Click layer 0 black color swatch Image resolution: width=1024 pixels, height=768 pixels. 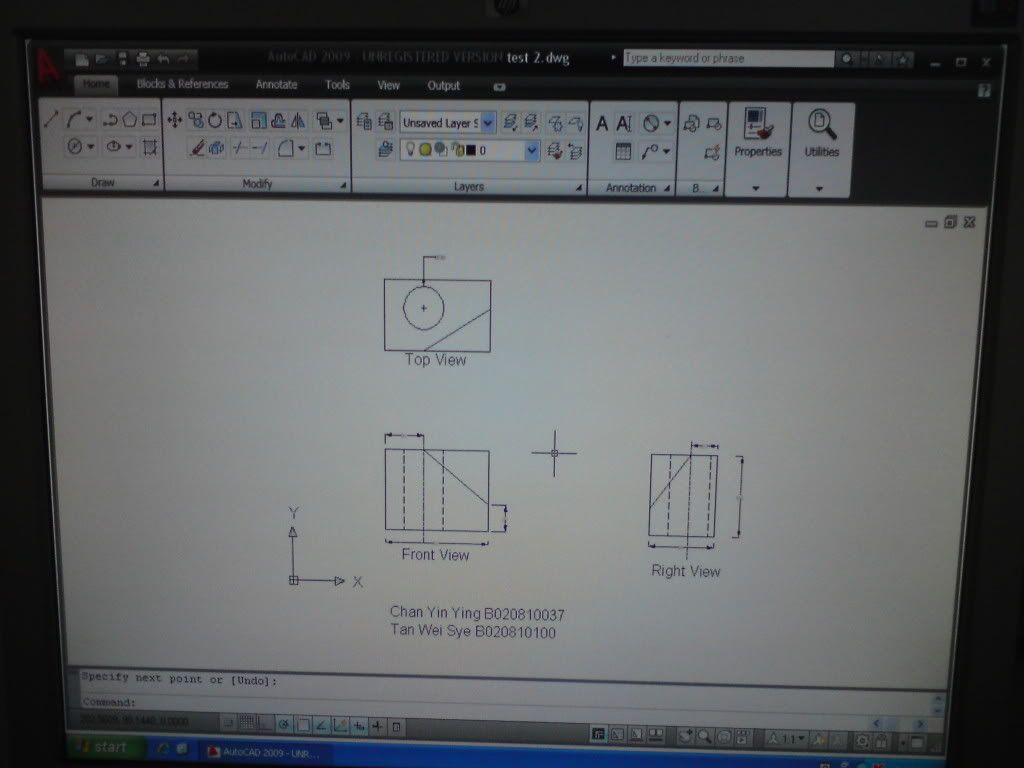click(x=470, y=151)
